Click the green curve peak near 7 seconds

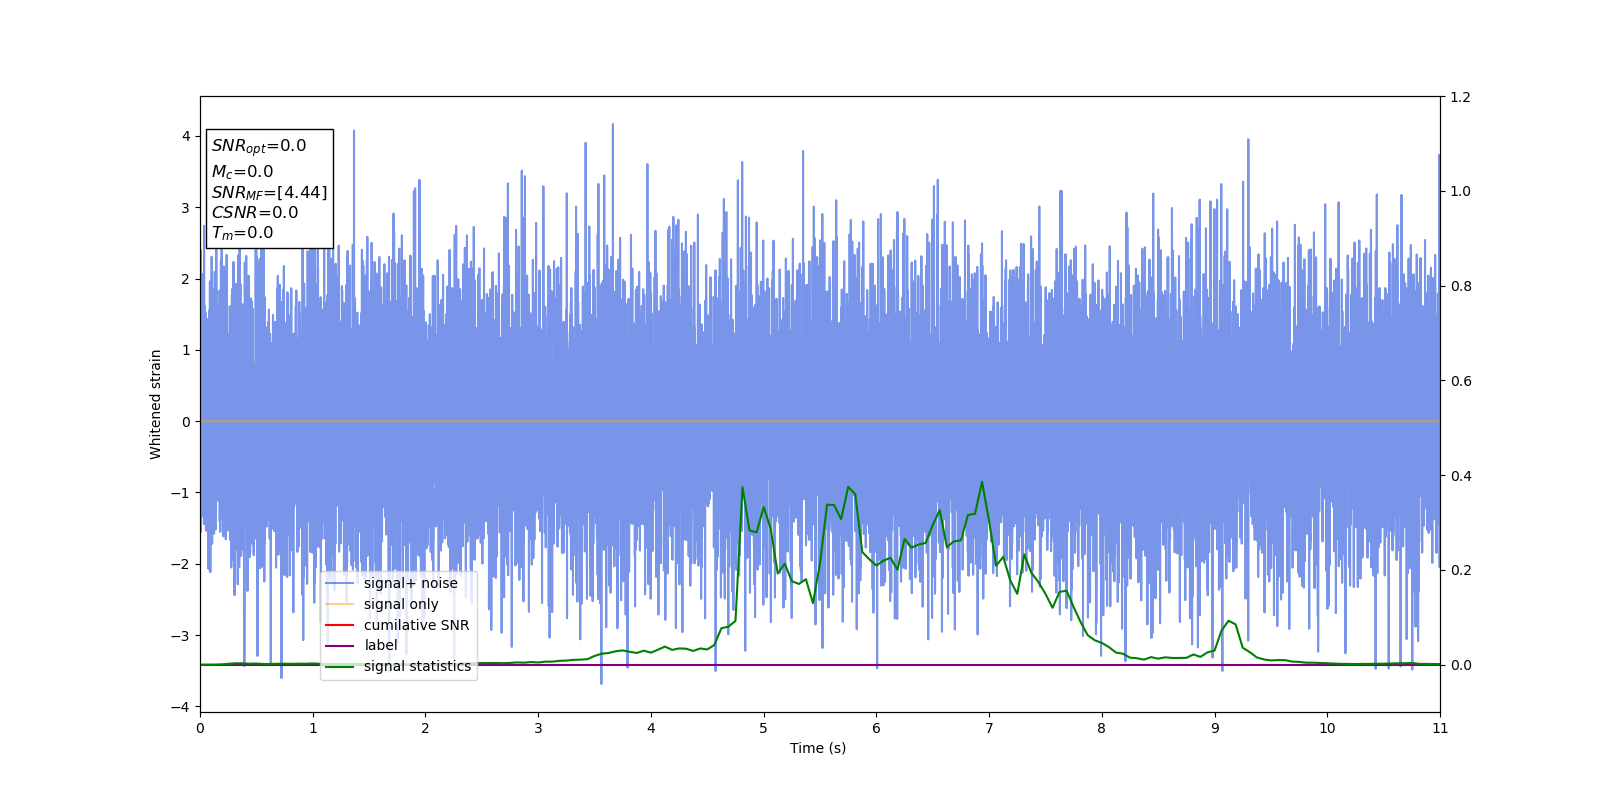981,482
